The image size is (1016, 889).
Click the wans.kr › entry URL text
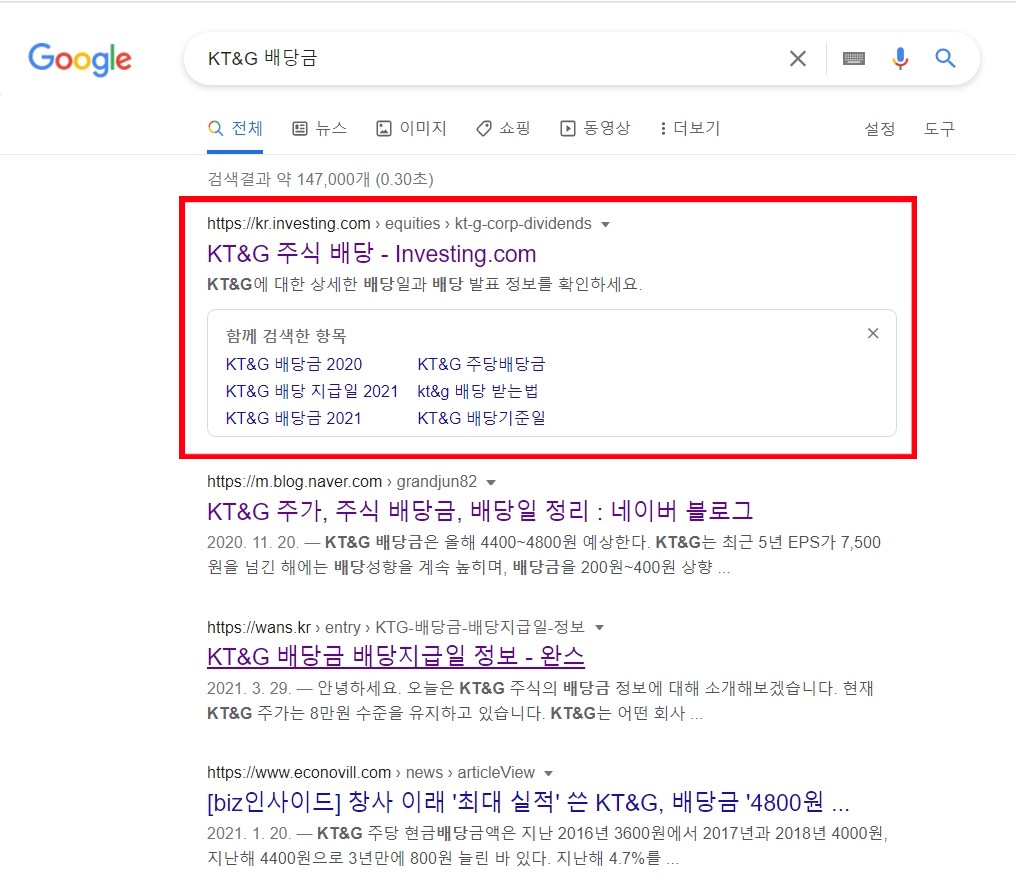pyautogui.click(x=396, y=627)
